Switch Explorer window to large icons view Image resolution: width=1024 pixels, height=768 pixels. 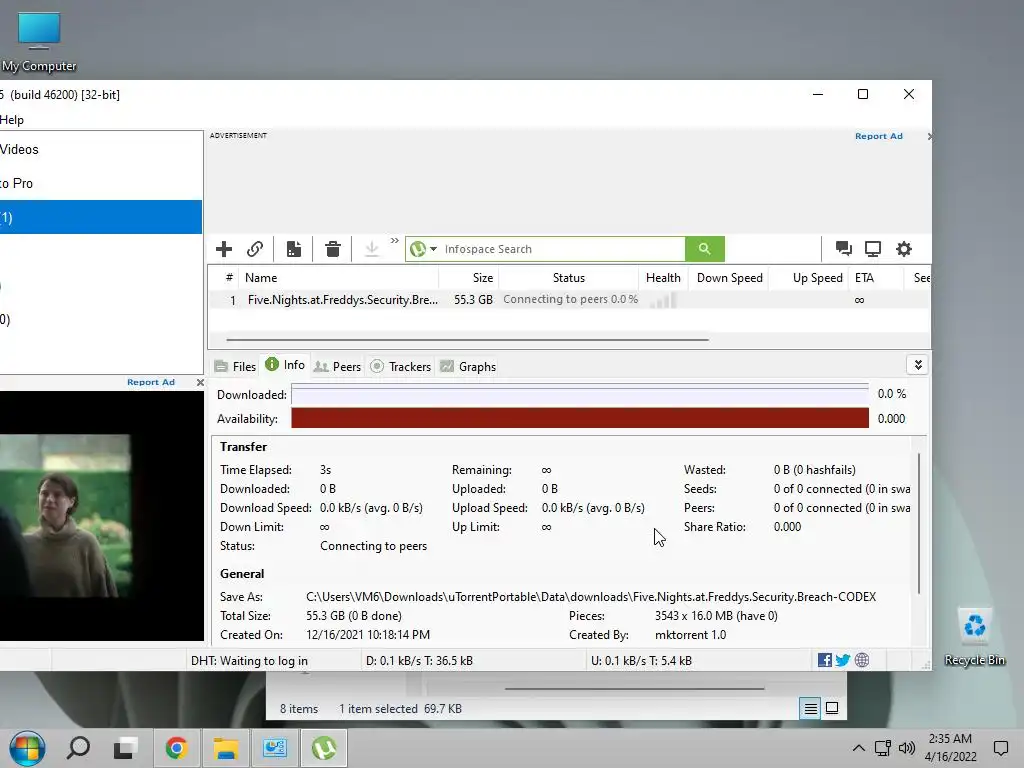coord(832,708)
